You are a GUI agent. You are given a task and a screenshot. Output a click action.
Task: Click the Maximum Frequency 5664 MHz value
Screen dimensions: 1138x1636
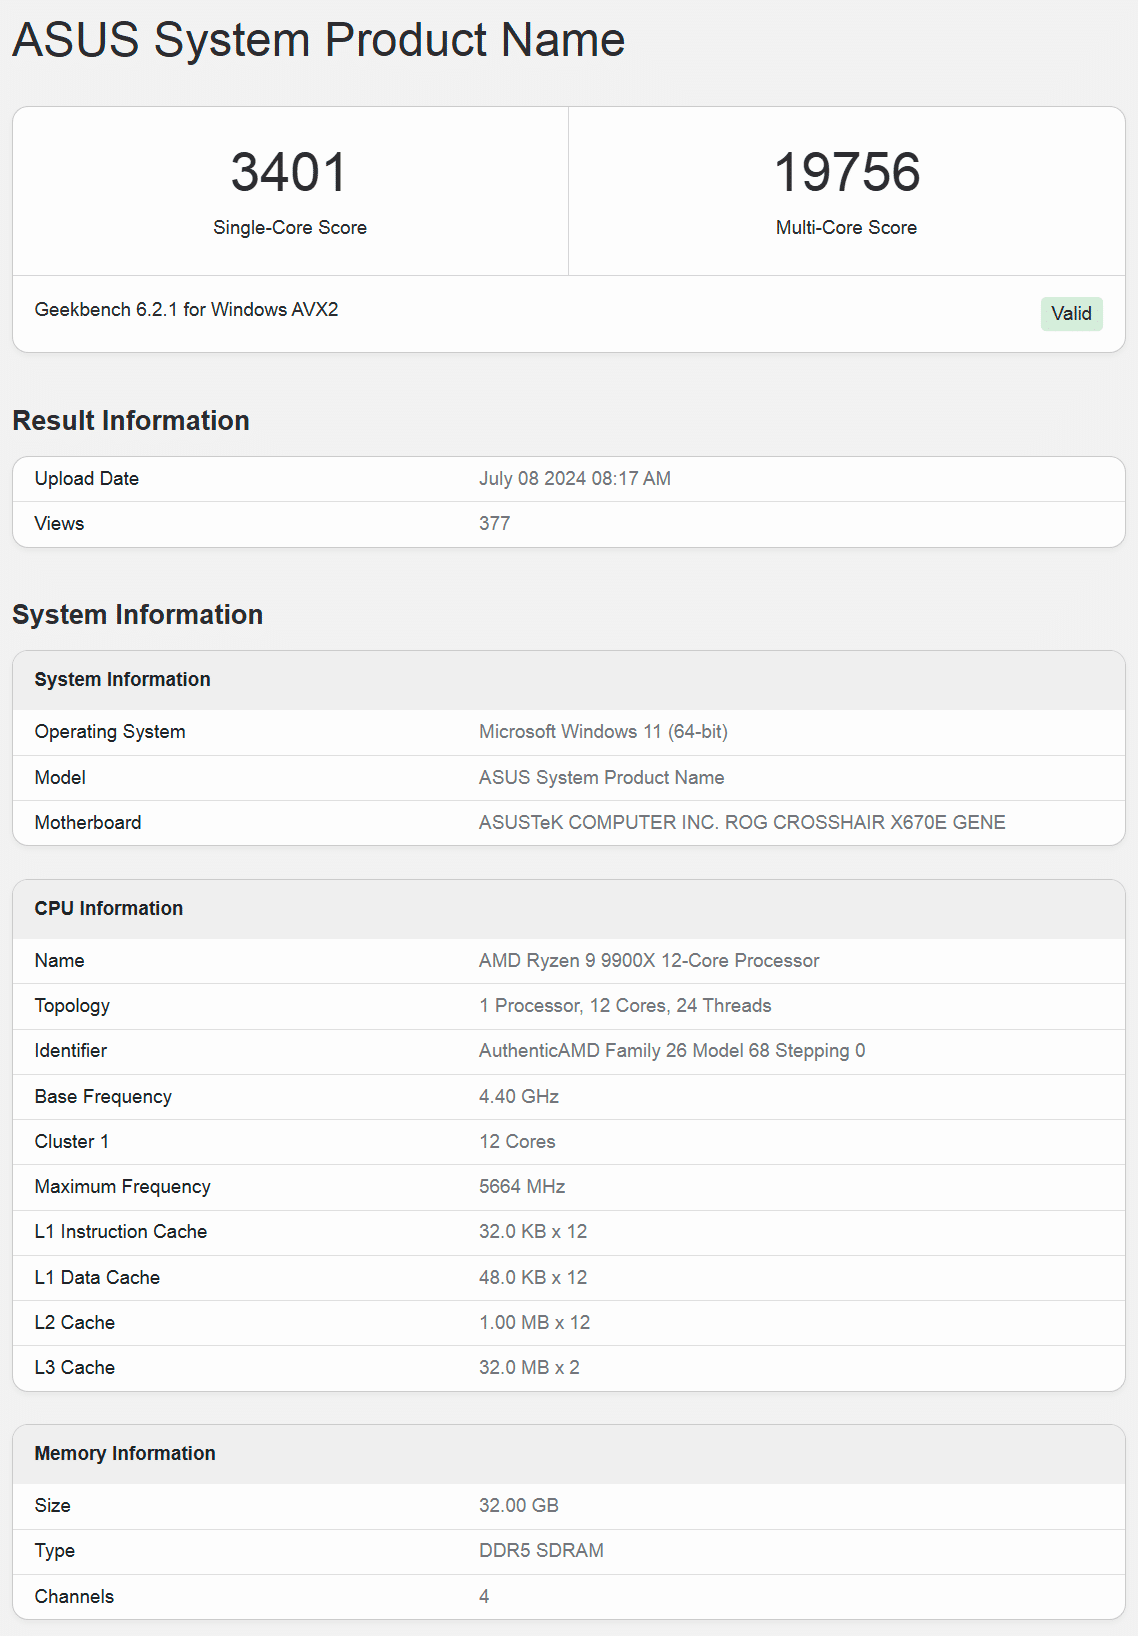point(522,1187)
